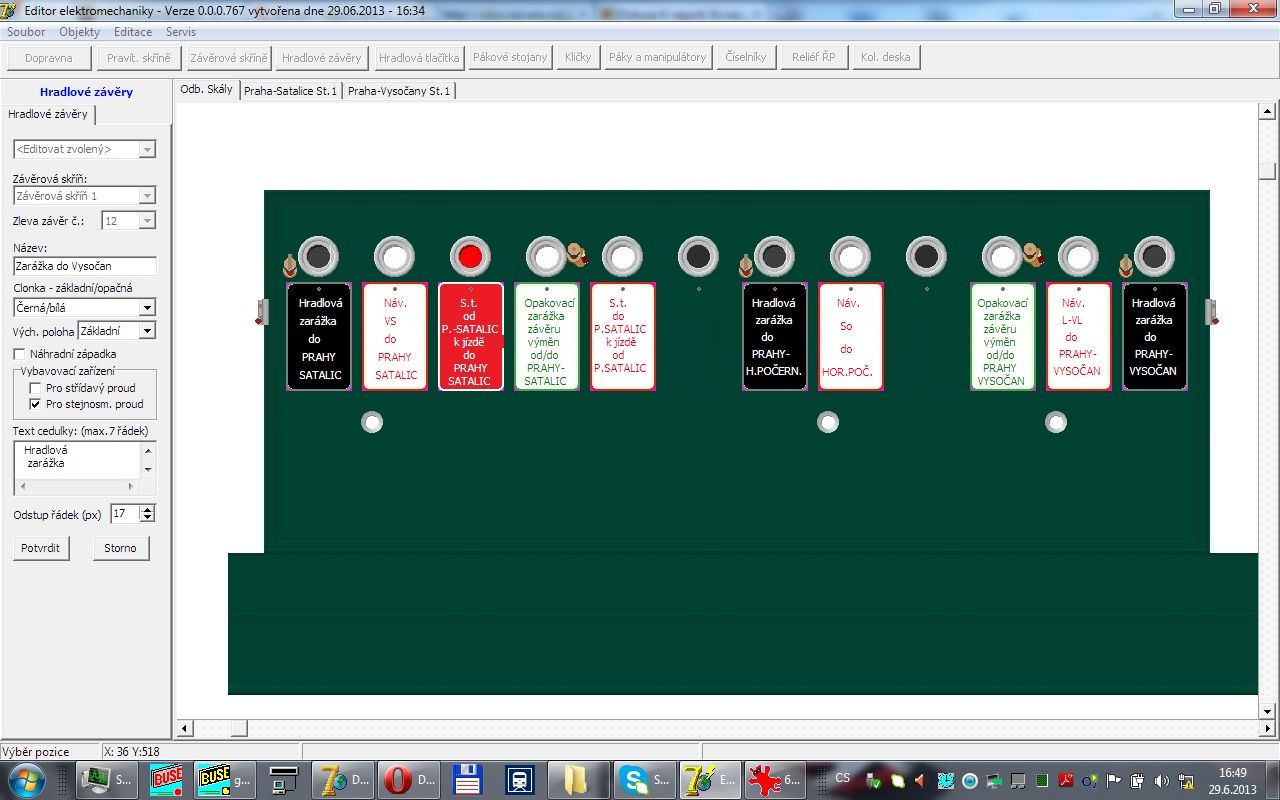
Task: Open the folder icon in the taskbar
Action: point(577,779)
